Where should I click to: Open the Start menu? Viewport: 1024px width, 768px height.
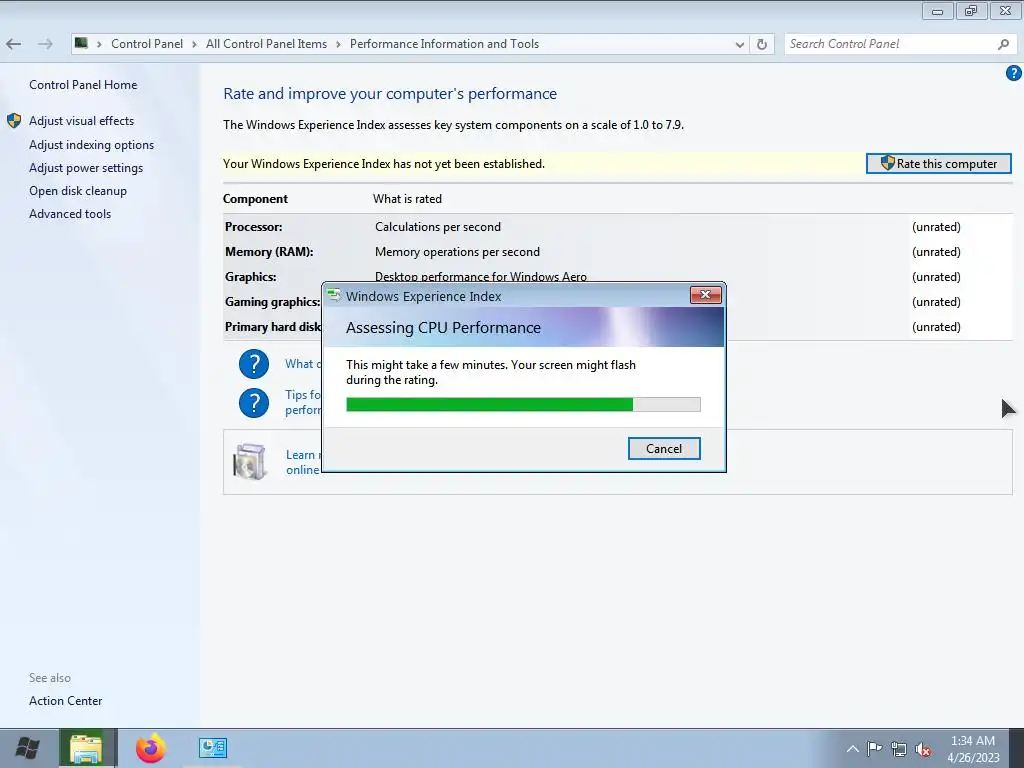coord(27,748)
